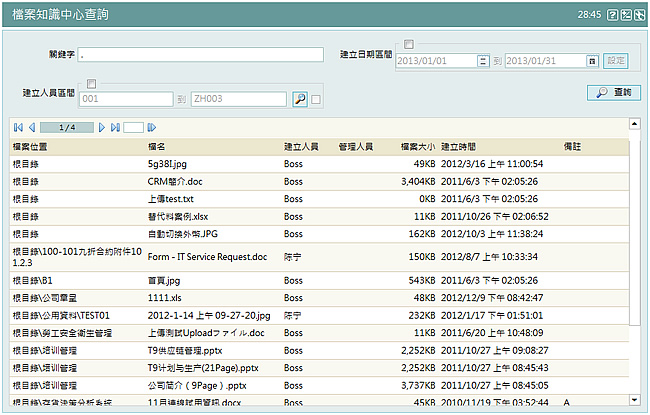The height and width of the screenshot is (415, 650).
Task: Open start date 2013/01/01 picker dropdown
Action: tap(483, 61)
